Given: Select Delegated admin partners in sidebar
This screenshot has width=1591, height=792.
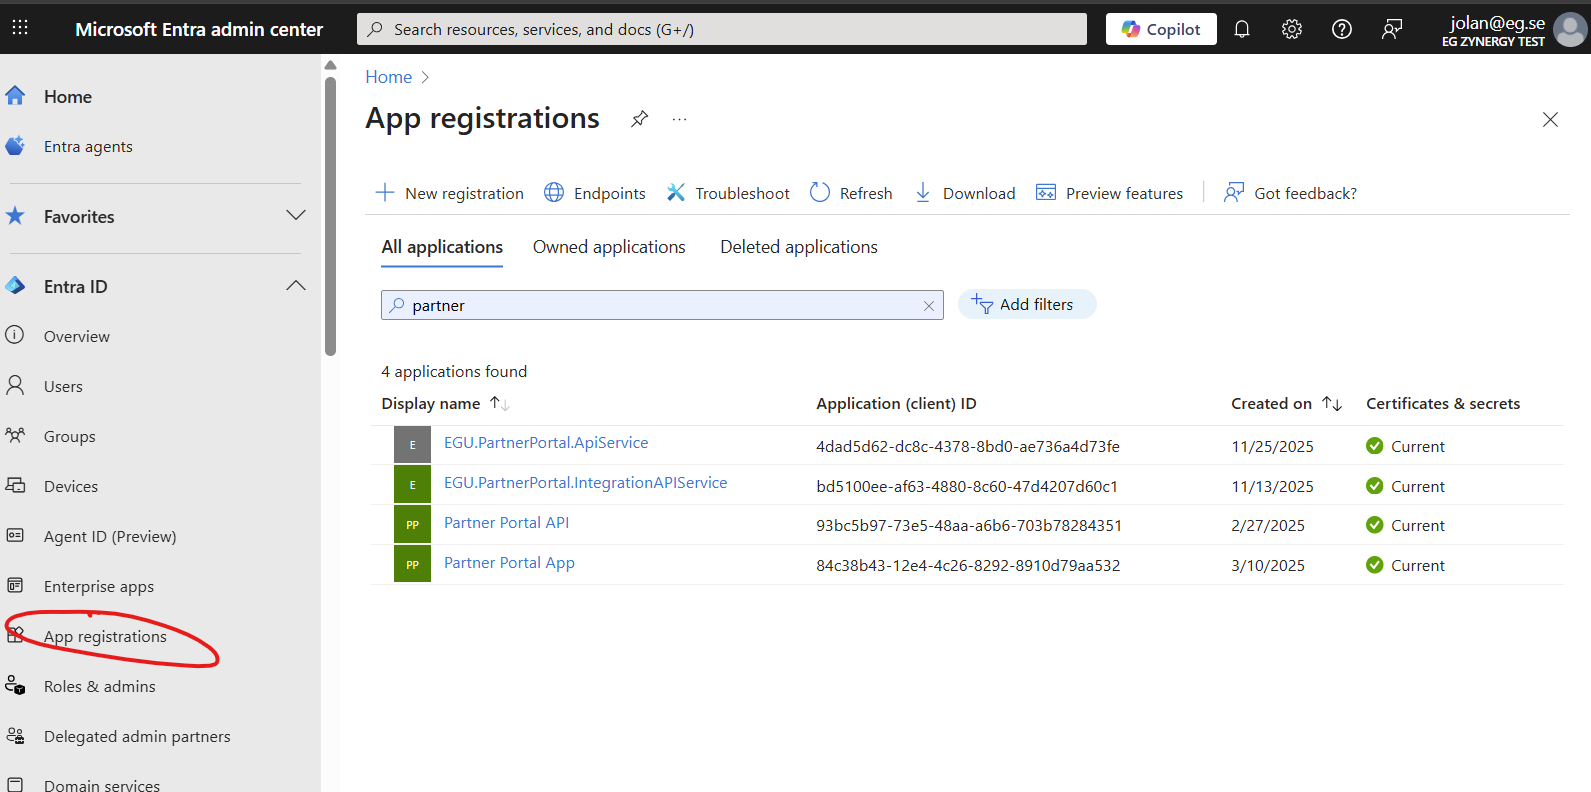Looking at the screenshot, I should point(137,736).
